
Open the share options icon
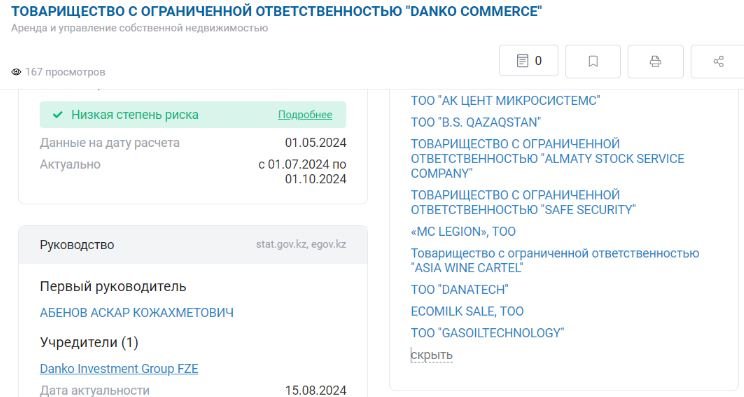pos(718,61)
